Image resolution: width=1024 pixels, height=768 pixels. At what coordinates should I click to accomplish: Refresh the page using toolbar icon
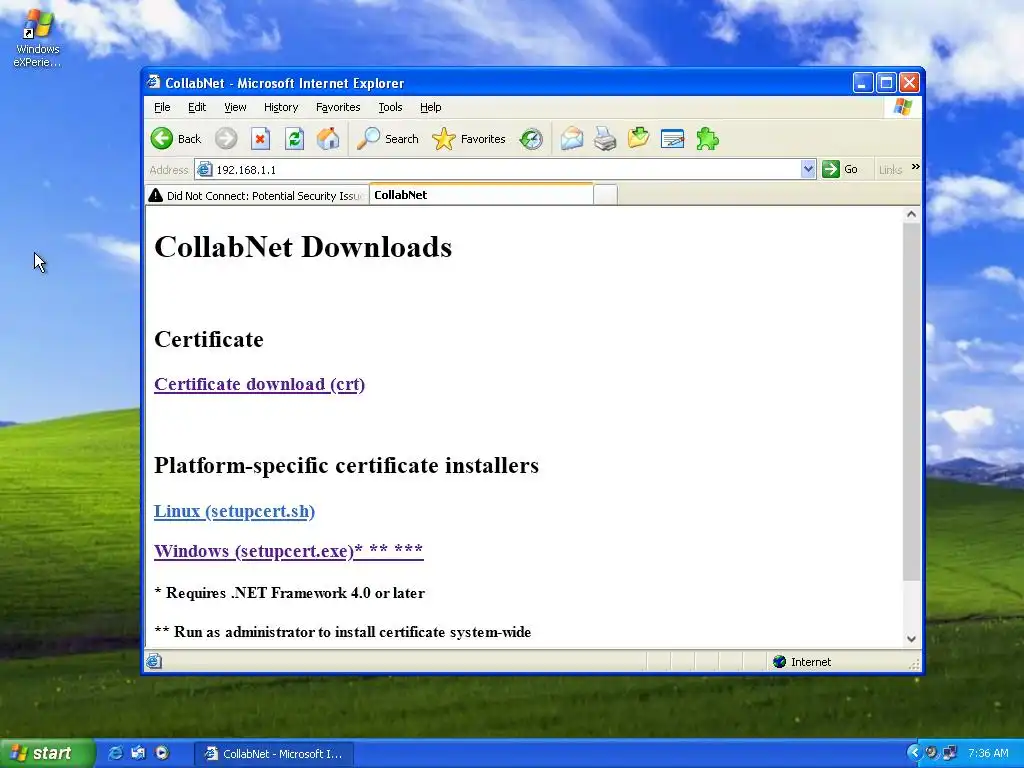(295, 138)
